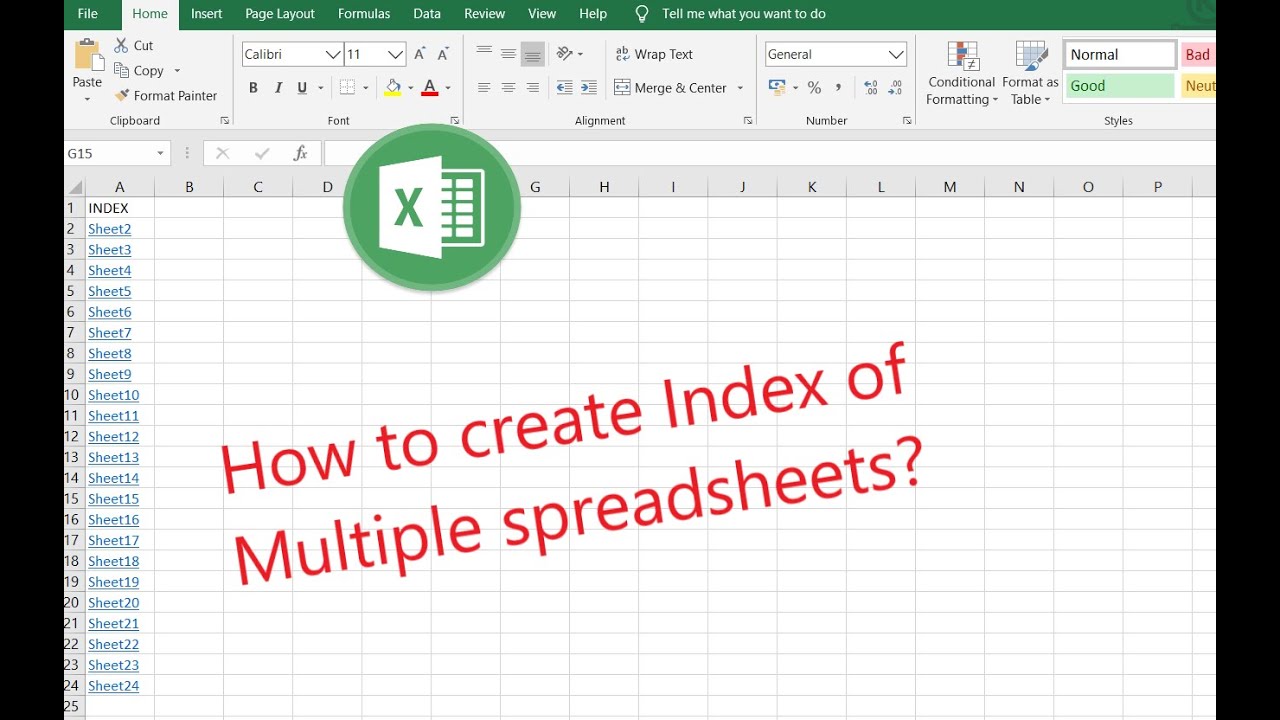Switch to Review tab

(485, 14)
